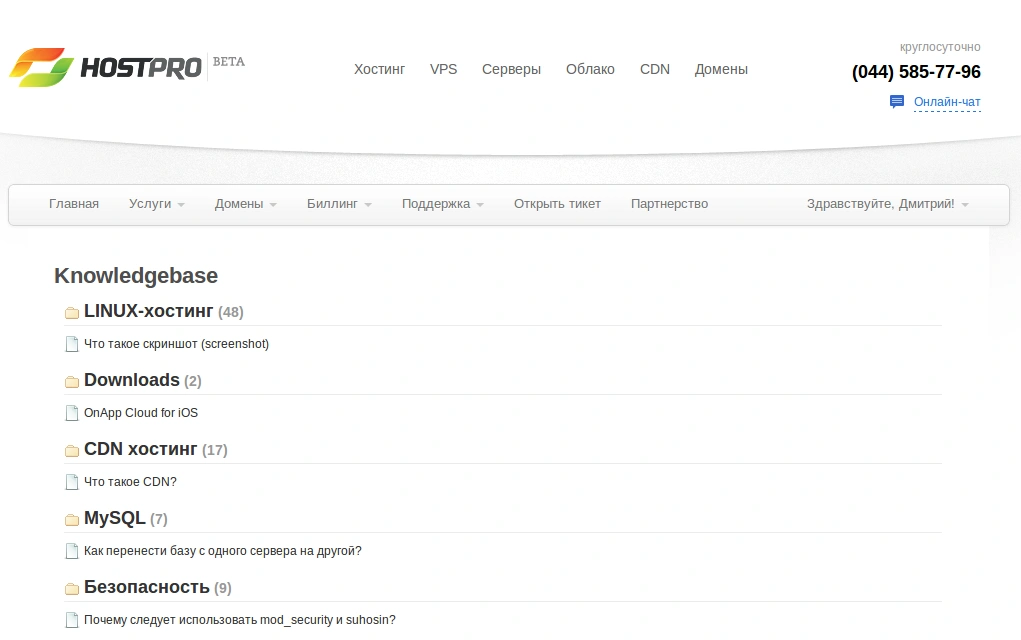
Task: Go to Главная in the navbar
Action: click(x=74, y=204)
